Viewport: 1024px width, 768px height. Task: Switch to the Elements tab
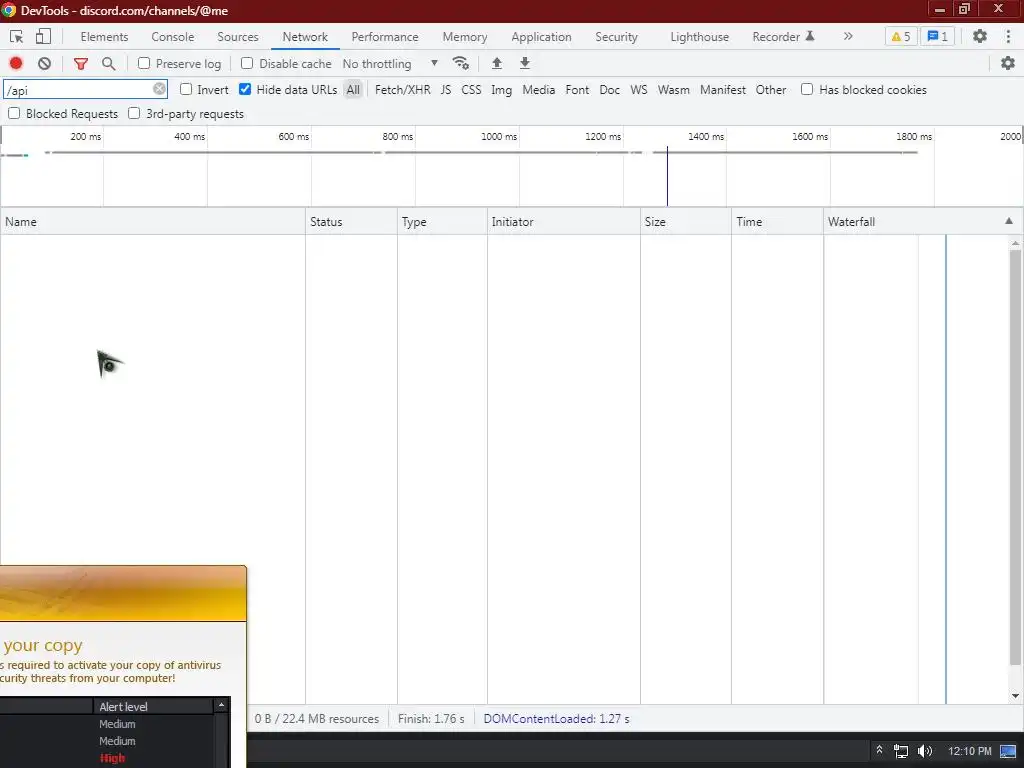coord(104,37)
